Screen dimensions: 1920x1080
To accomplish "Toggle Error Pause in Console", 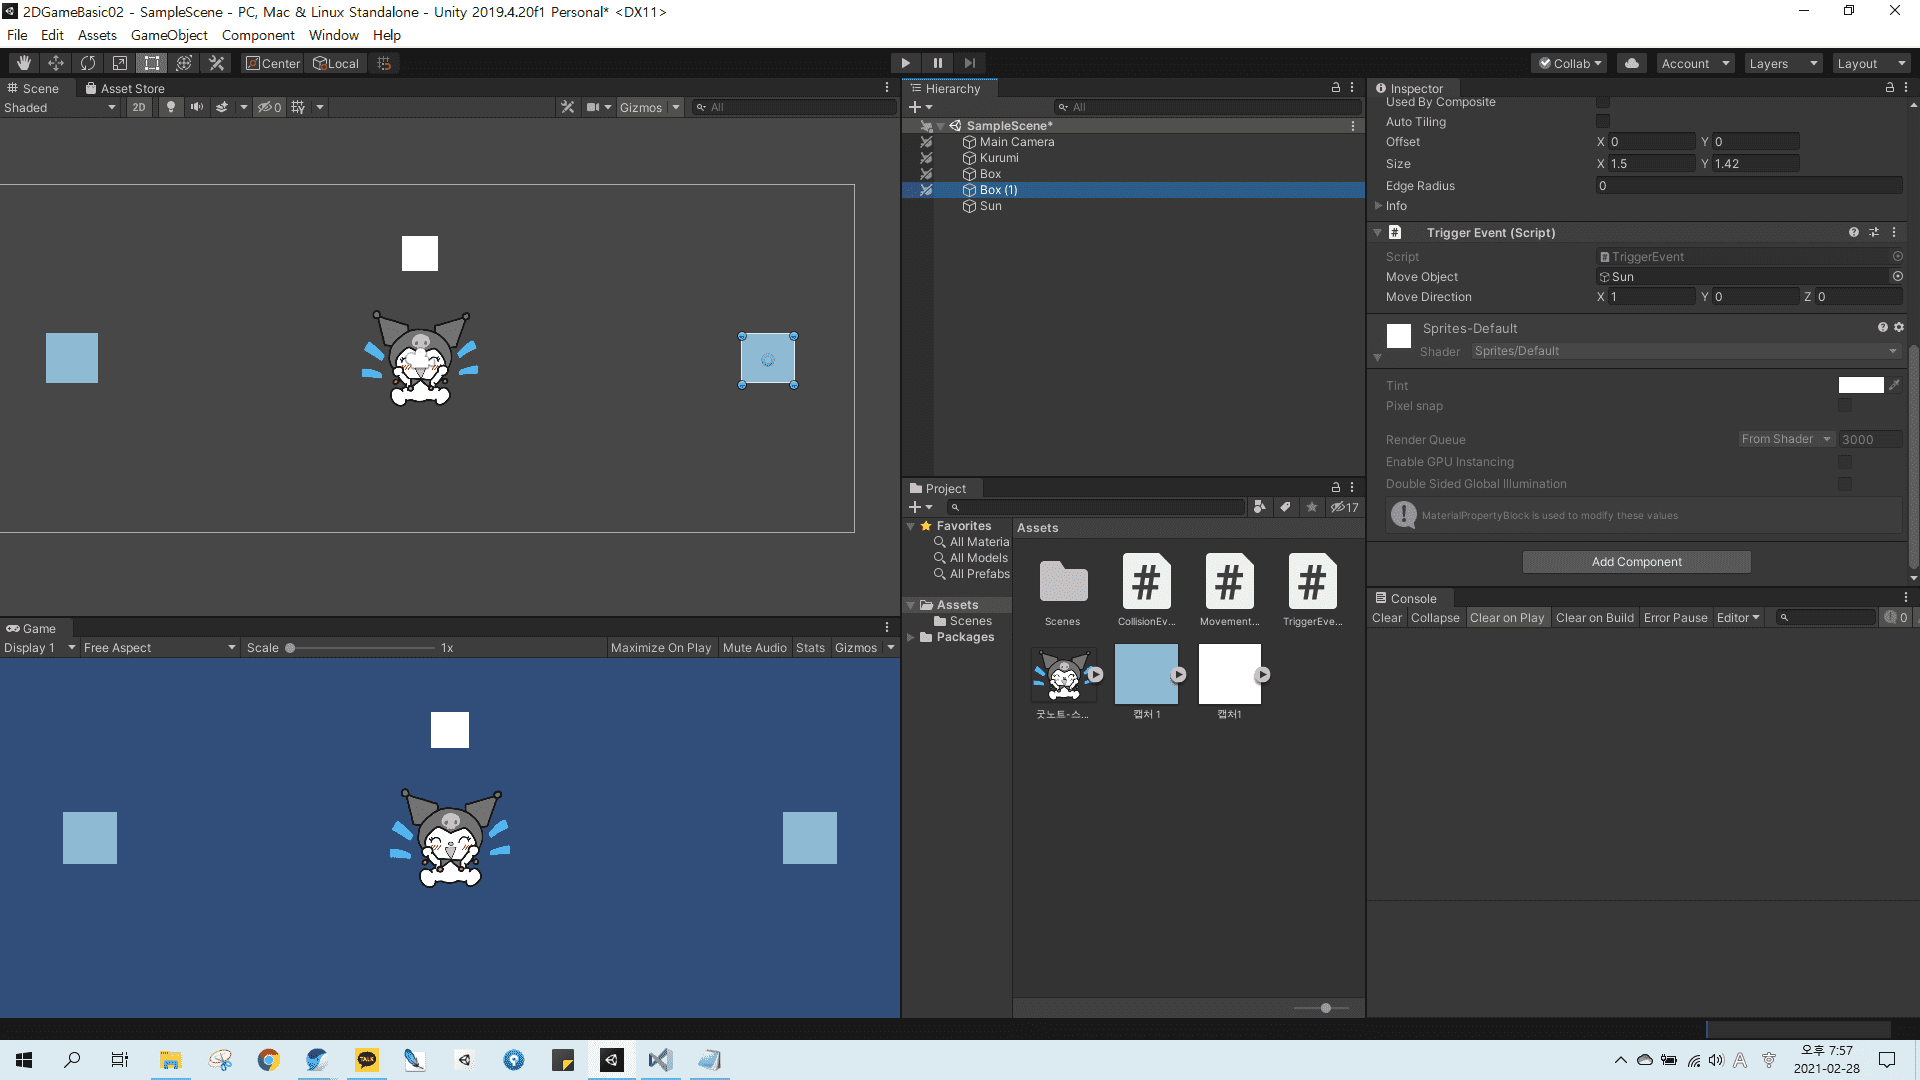I will 1675,617.
